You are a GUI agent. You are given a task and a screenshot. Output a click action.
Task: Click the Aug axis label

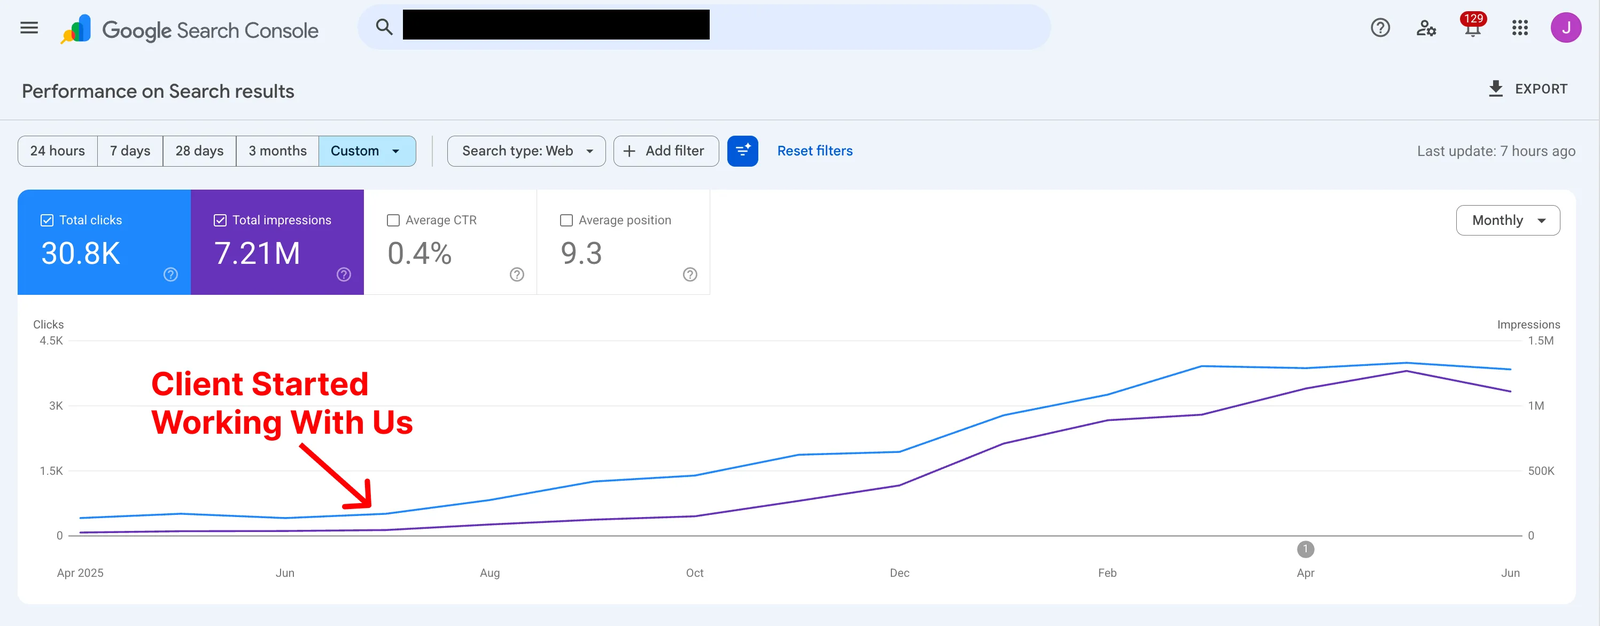pyautogui.click(x=490, y=573)
